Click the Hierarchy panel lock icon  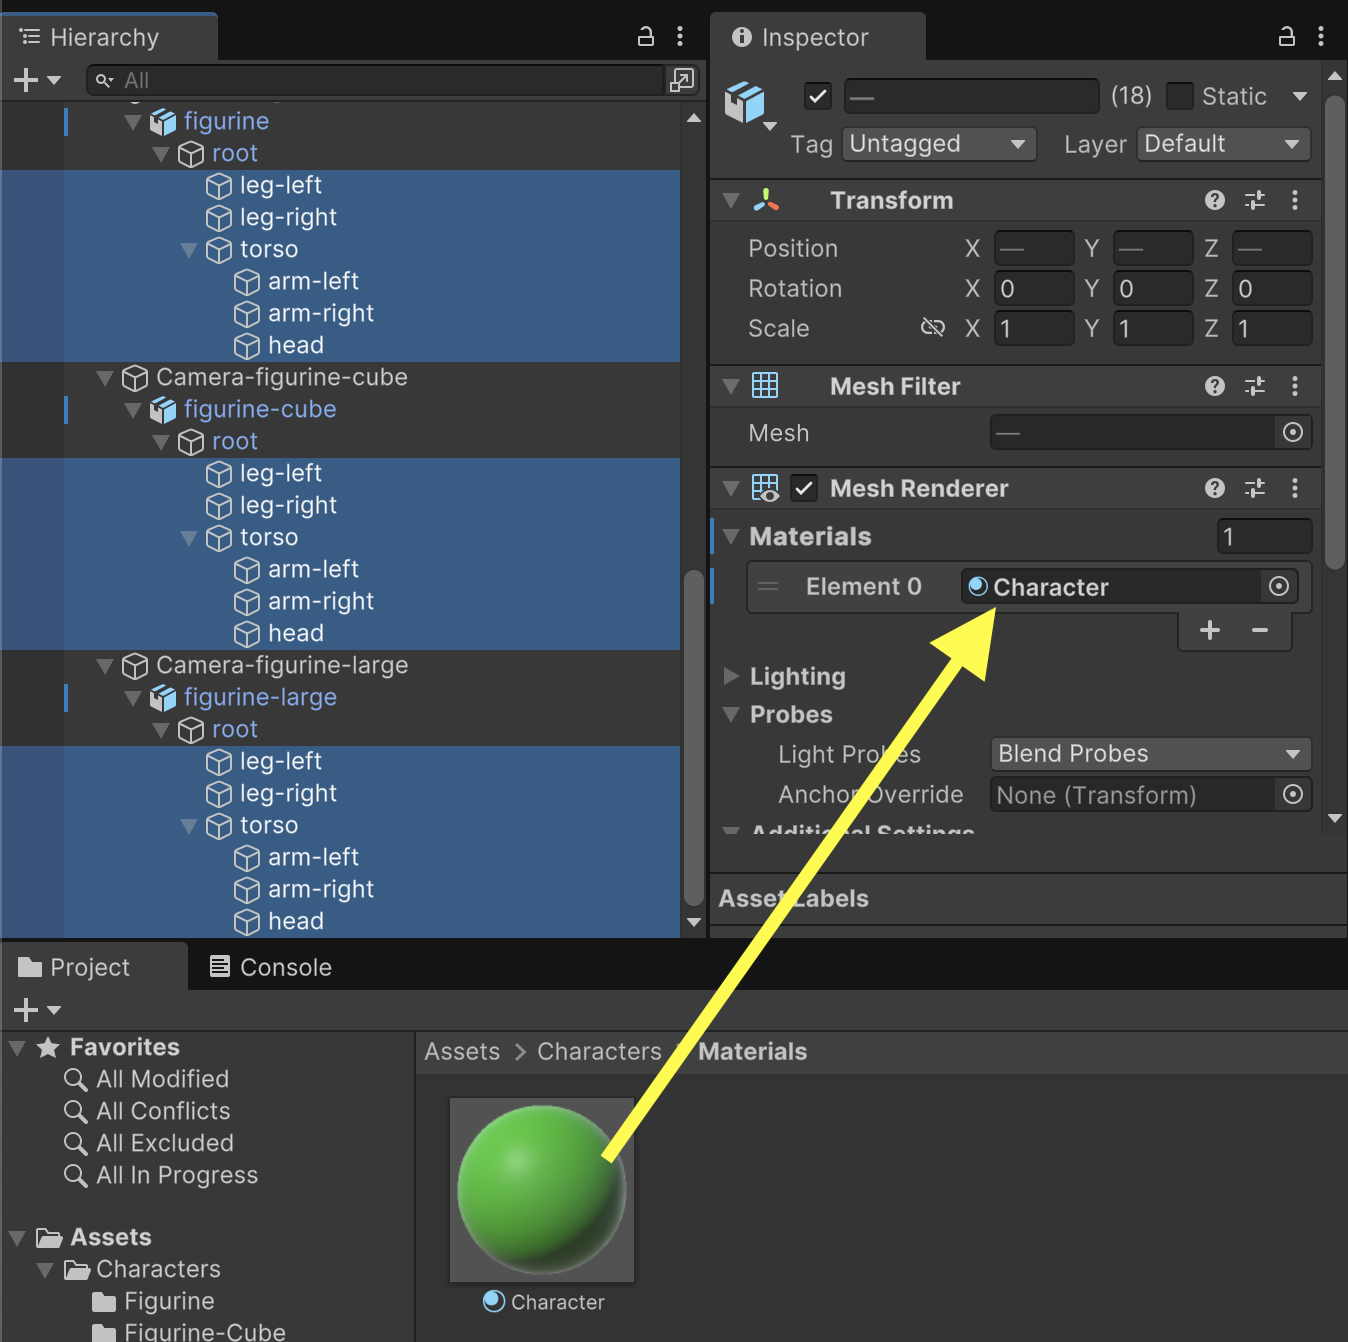(646, 37)
